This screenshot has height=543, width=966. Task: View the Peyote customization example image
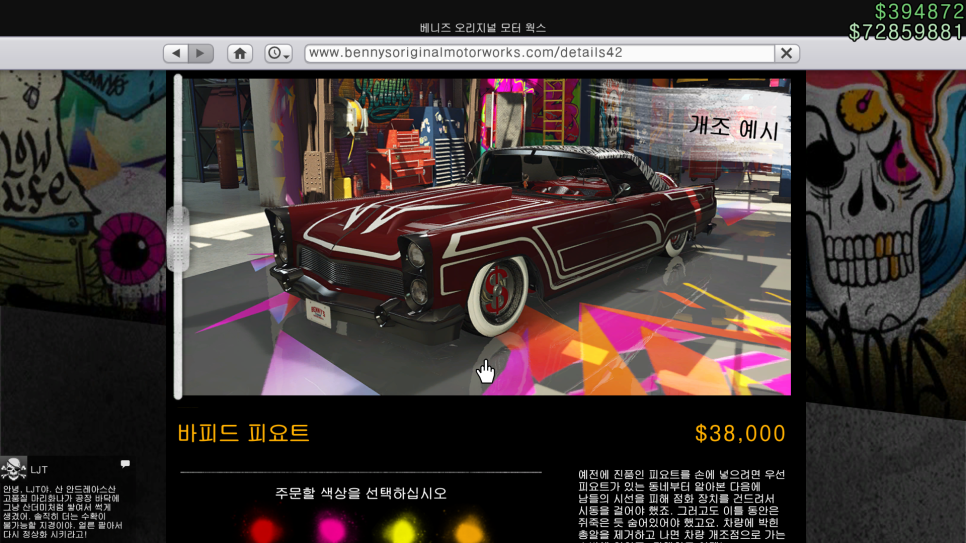[x=487, y=237]
